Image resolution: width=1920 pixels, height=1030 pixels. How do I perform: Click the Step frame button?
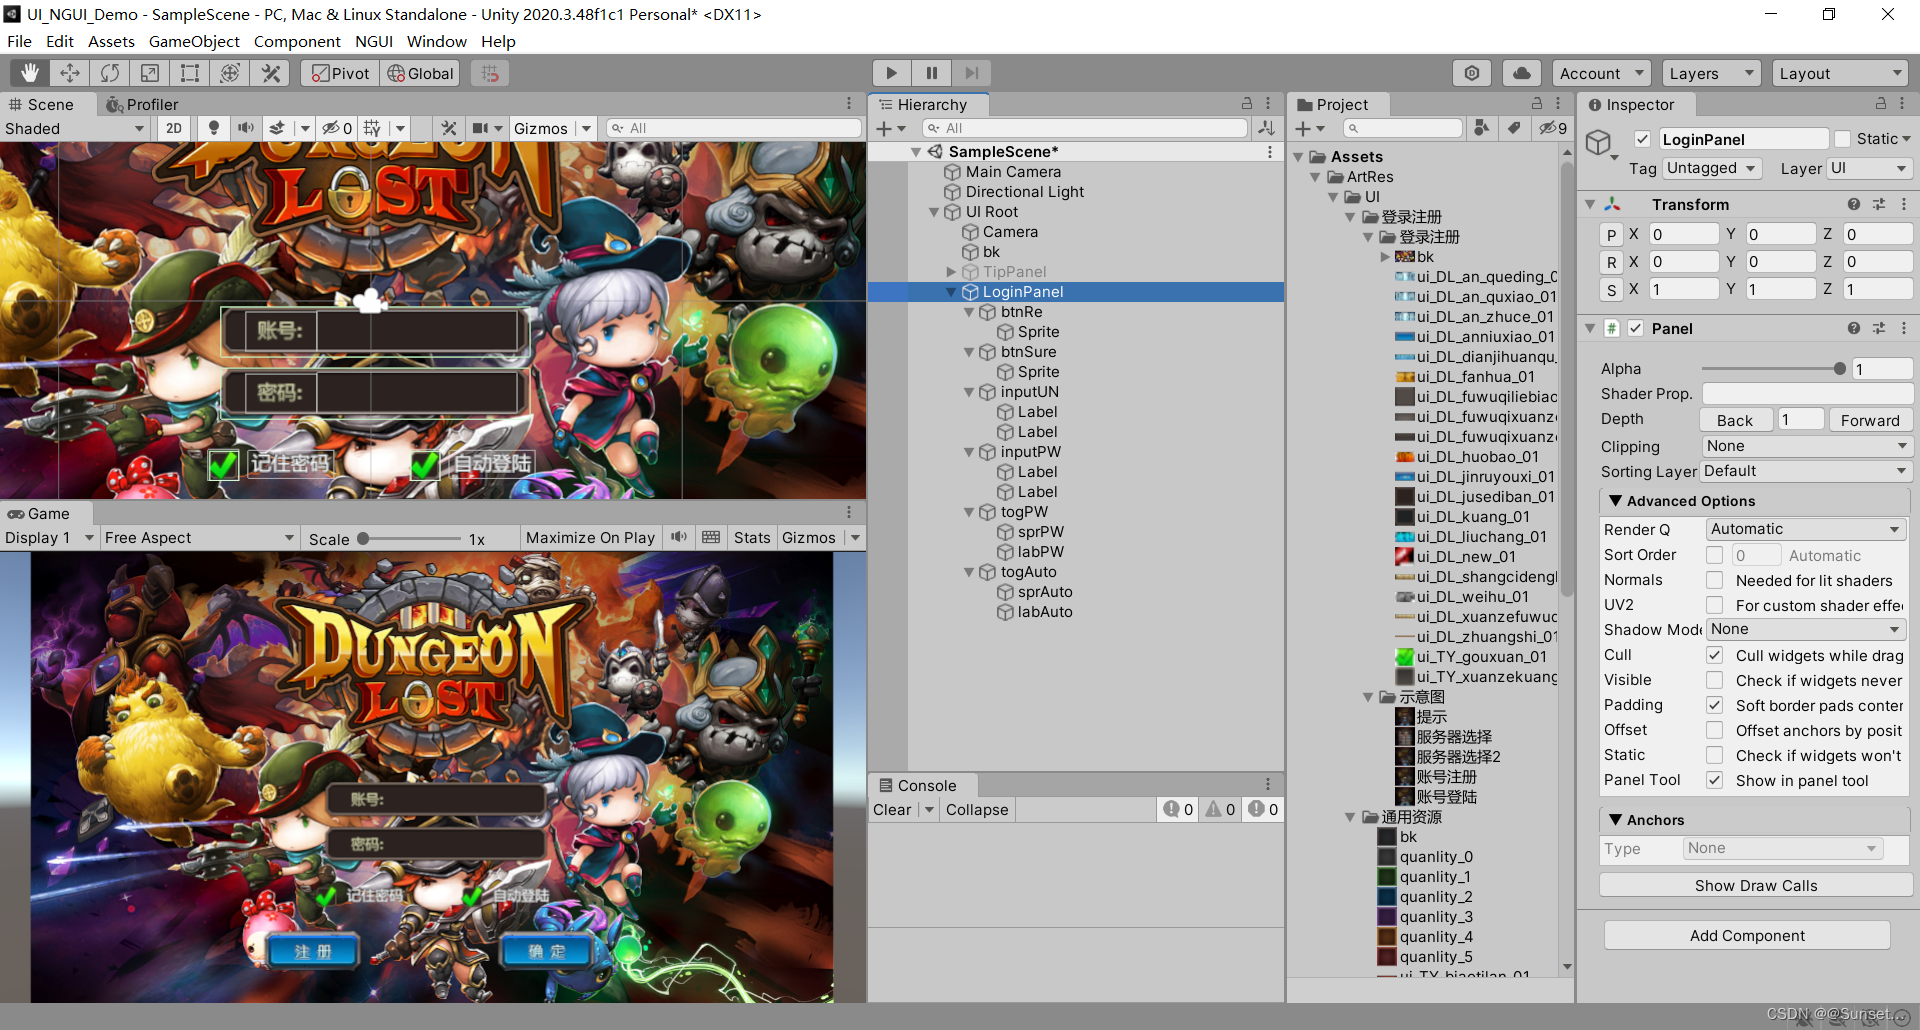tap(971, 73)
